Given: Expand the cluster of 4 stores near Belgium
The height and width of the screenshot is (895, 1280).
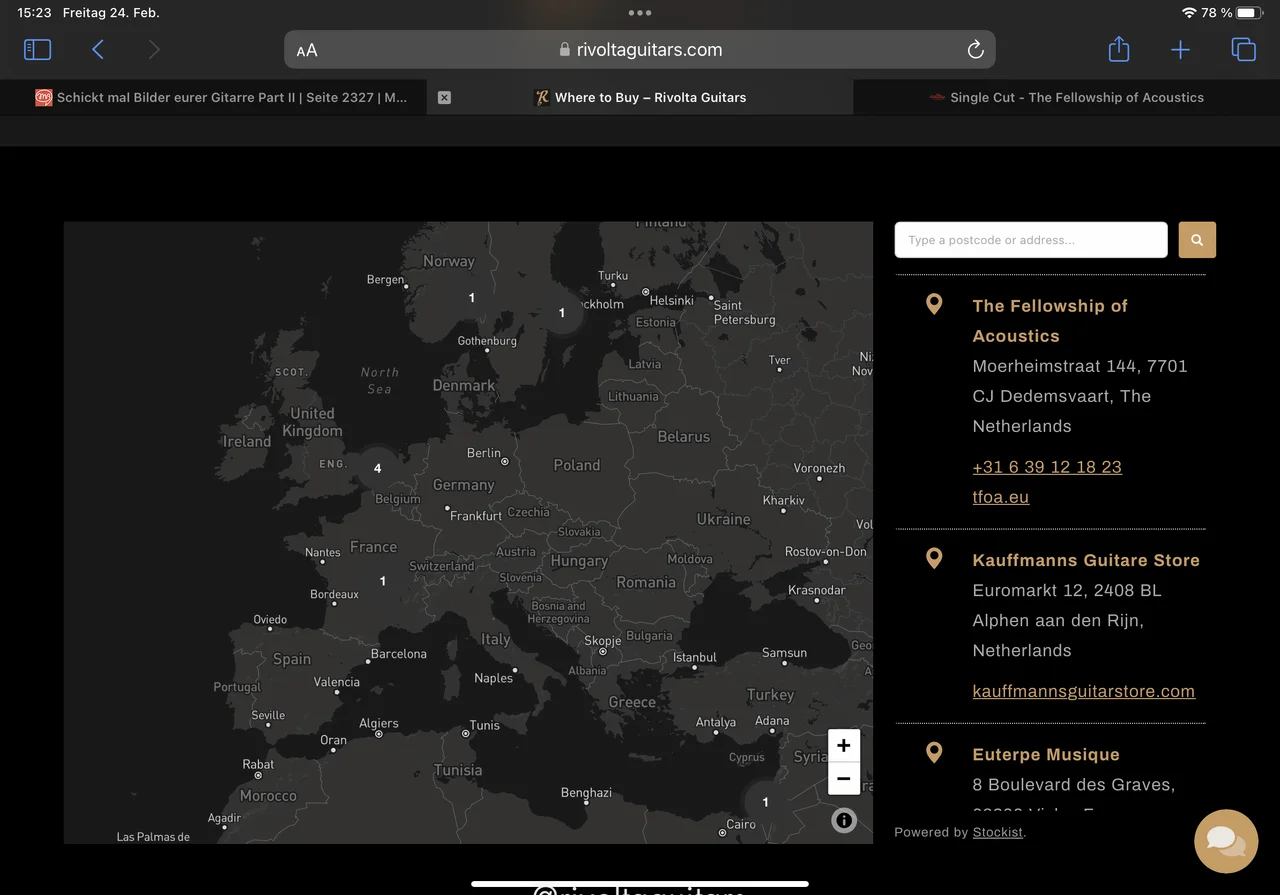Looking at the screenshot, I should [377, 468].
